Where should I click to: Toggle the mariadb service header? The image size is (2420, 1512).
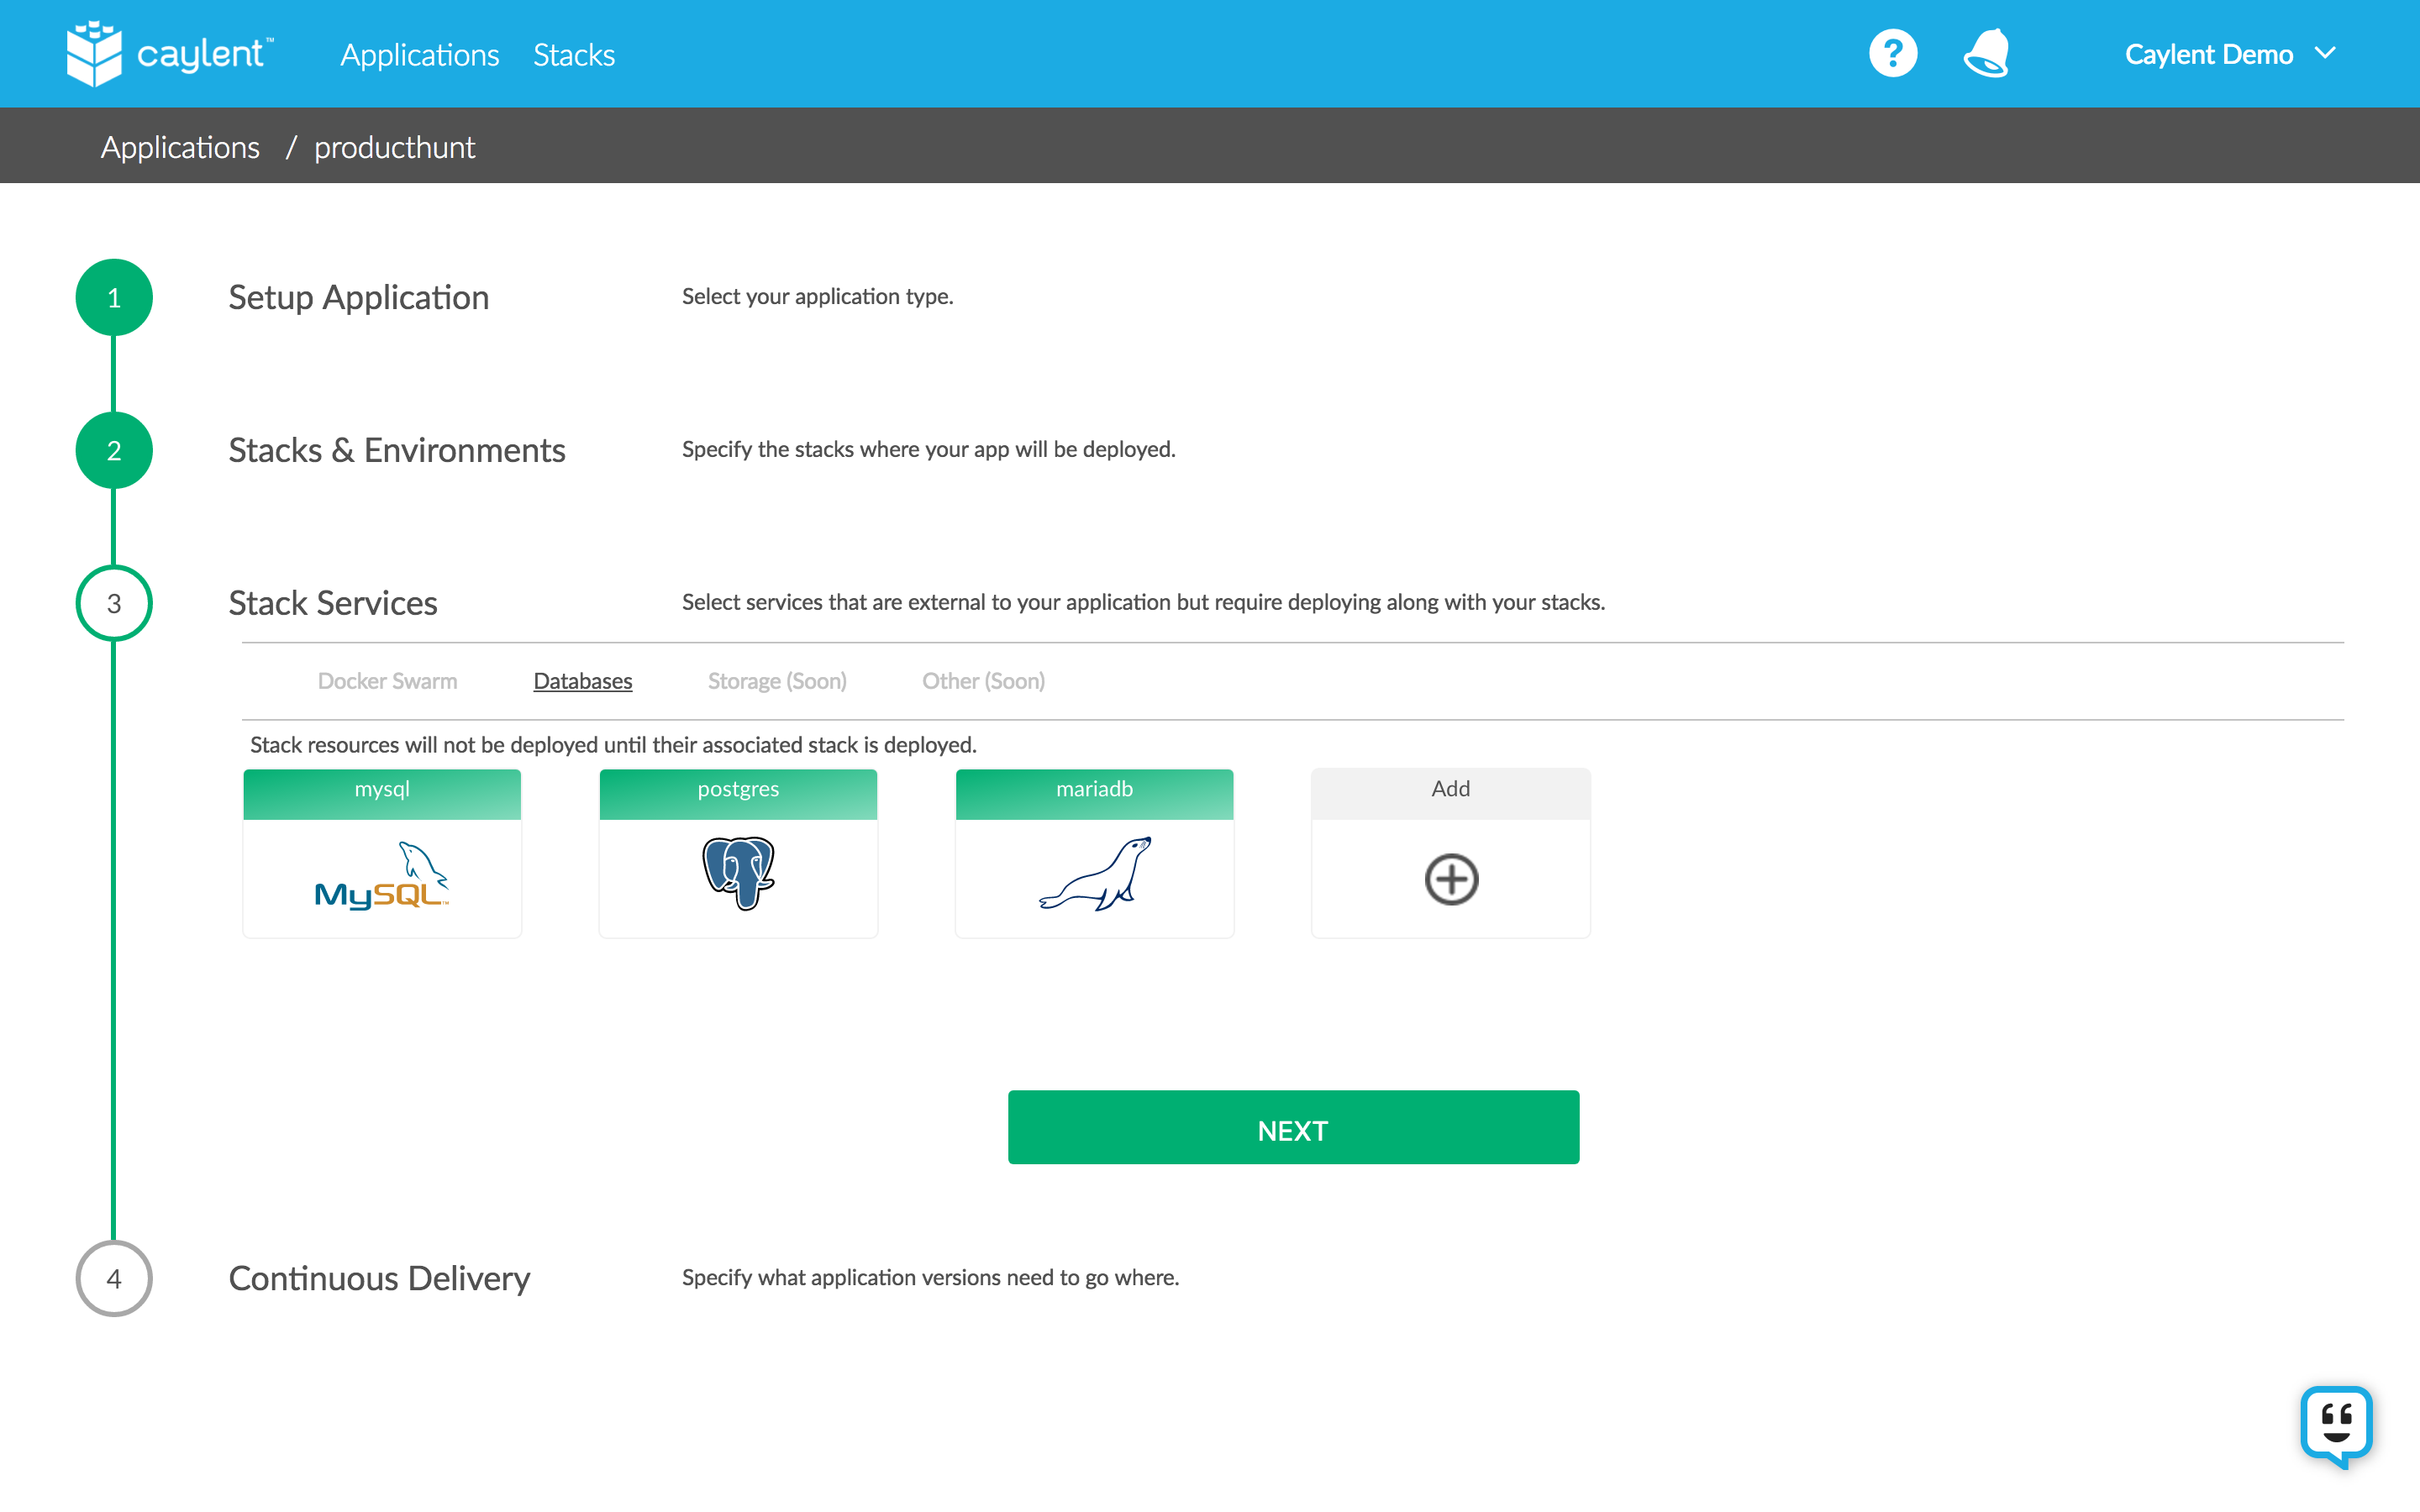pos(1094,791)
